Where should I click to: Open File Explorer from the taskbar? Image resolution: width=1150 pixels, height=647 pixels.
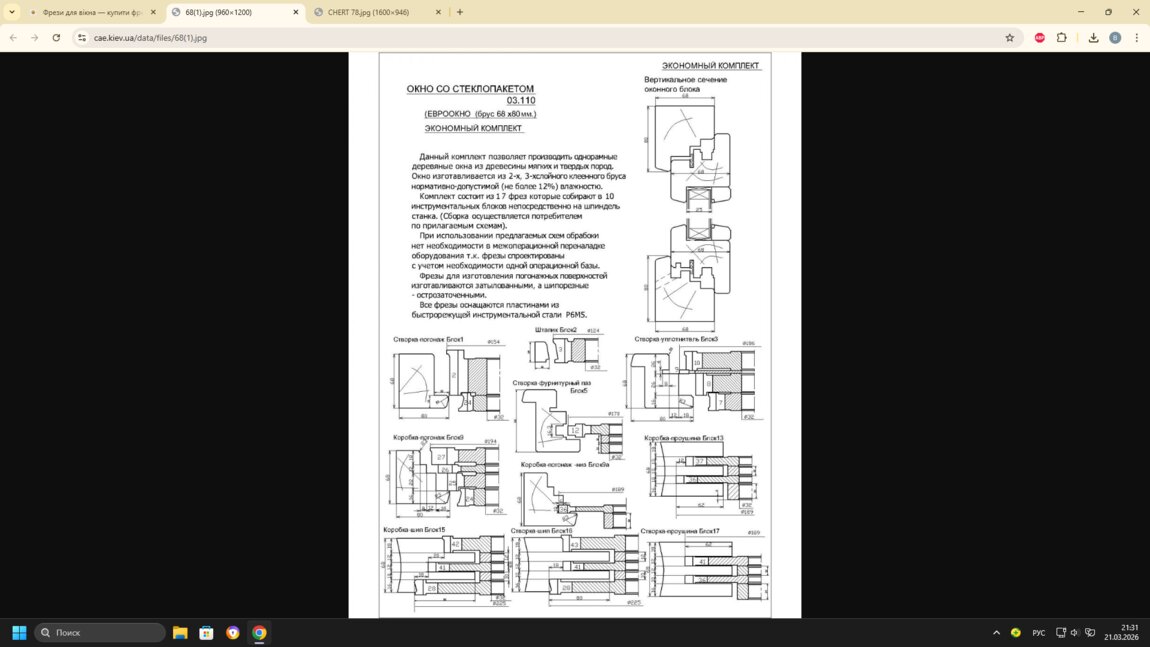(x=180, y=633)
